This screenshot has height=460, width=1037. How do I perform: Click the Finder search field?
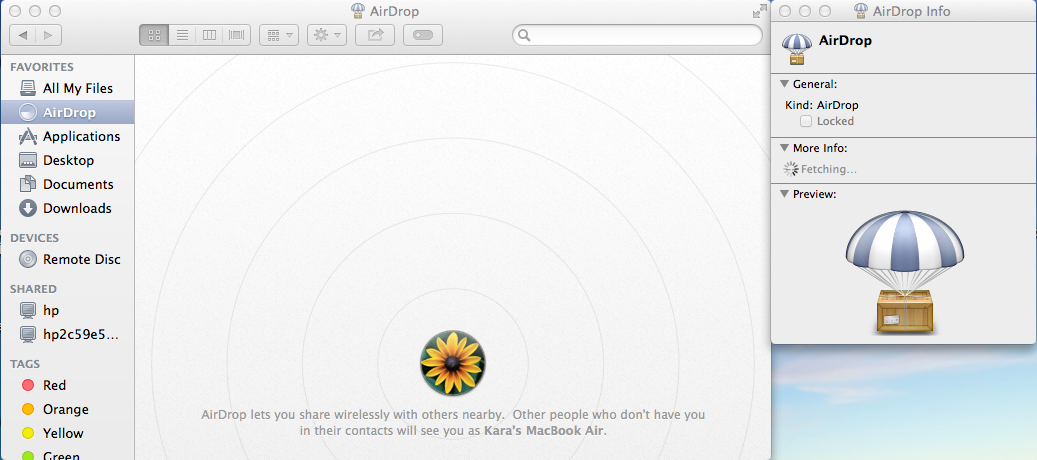[638, 35]
